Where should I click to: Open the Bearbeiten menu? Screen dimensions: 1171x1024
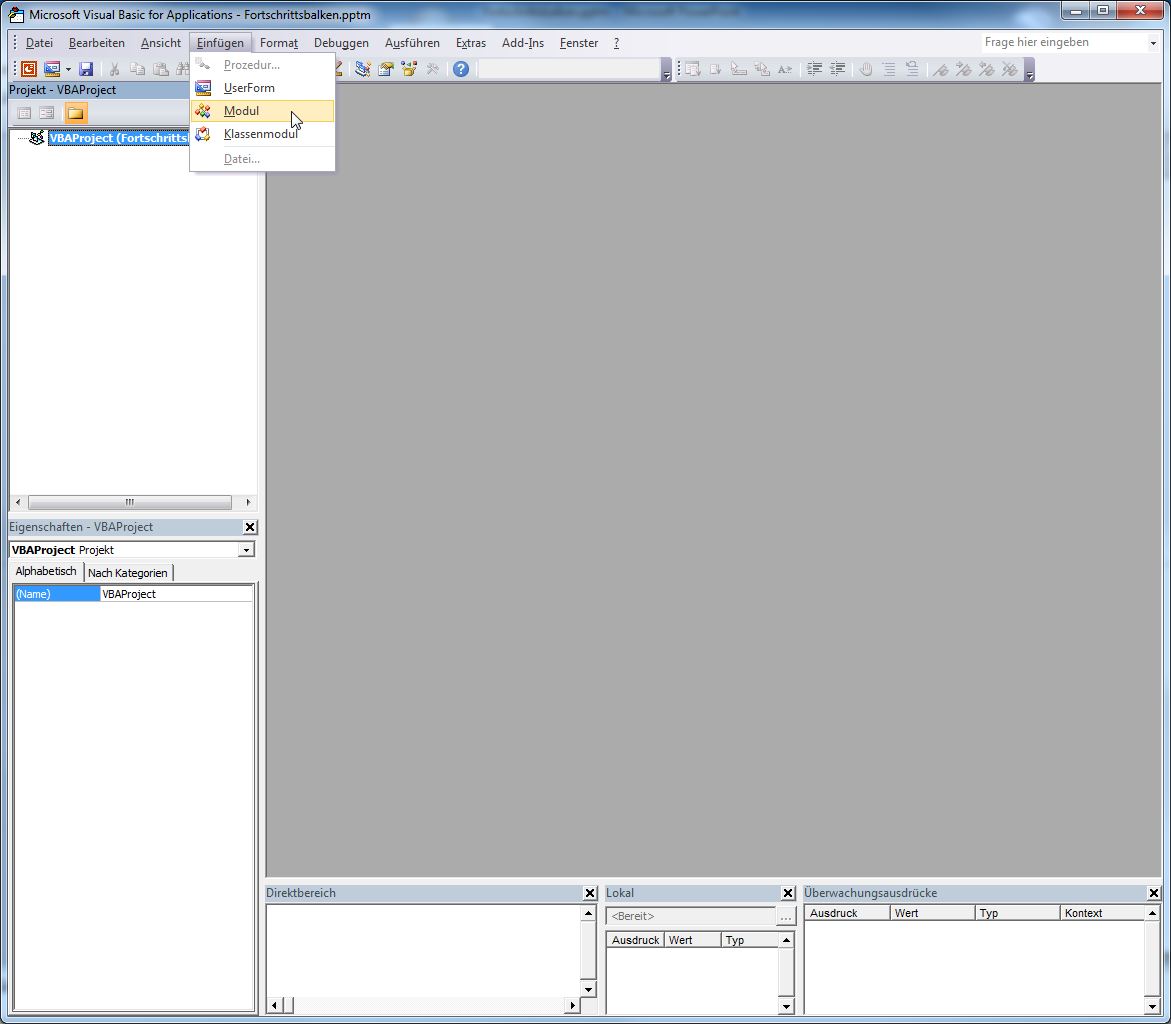(97, 43)
